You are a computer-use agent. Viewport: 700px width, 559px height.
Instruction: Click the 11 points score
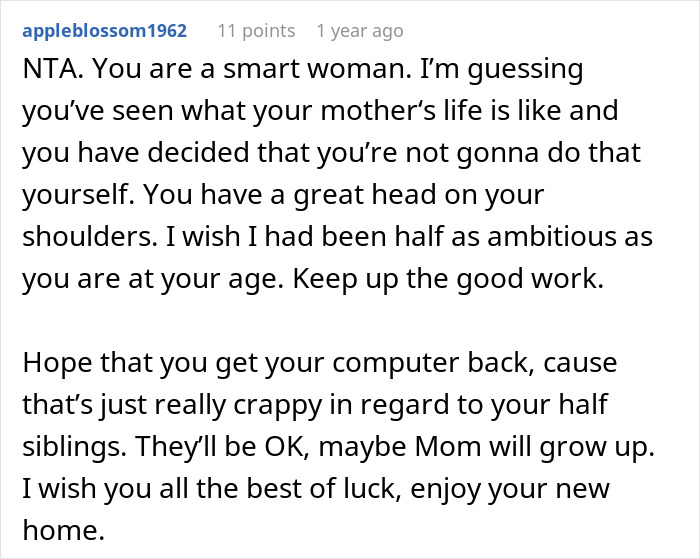pos(257,31)
